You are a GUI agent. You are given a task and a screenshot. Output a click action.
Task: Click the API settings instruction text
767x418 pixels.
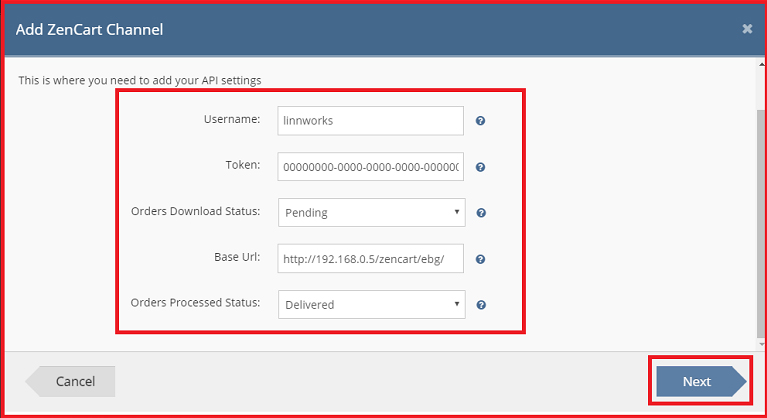click(140, 80)
